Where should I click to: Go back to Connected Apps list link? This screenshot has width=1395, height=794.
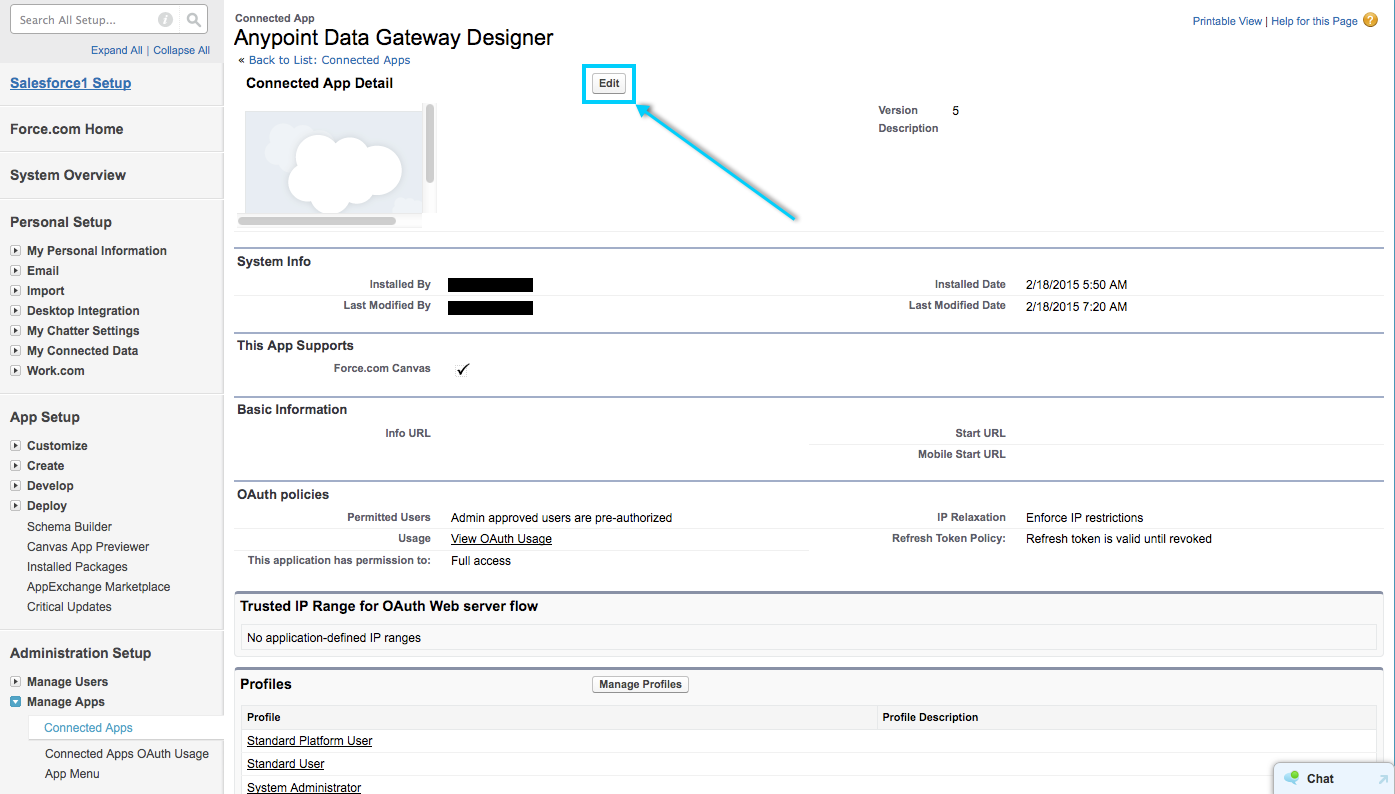[329, 60]
